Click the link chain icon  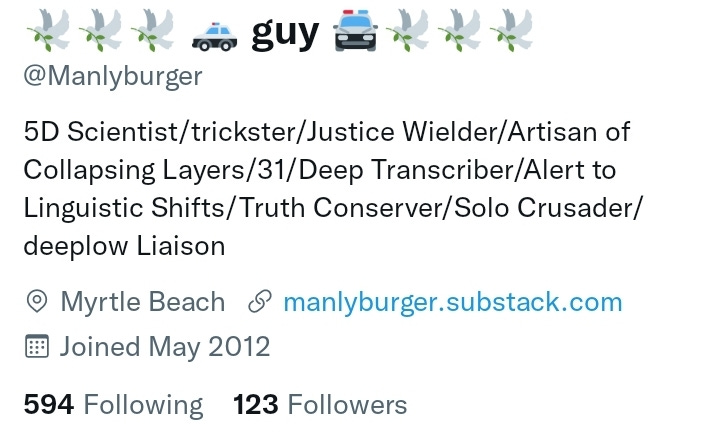(x=260, y=301)
